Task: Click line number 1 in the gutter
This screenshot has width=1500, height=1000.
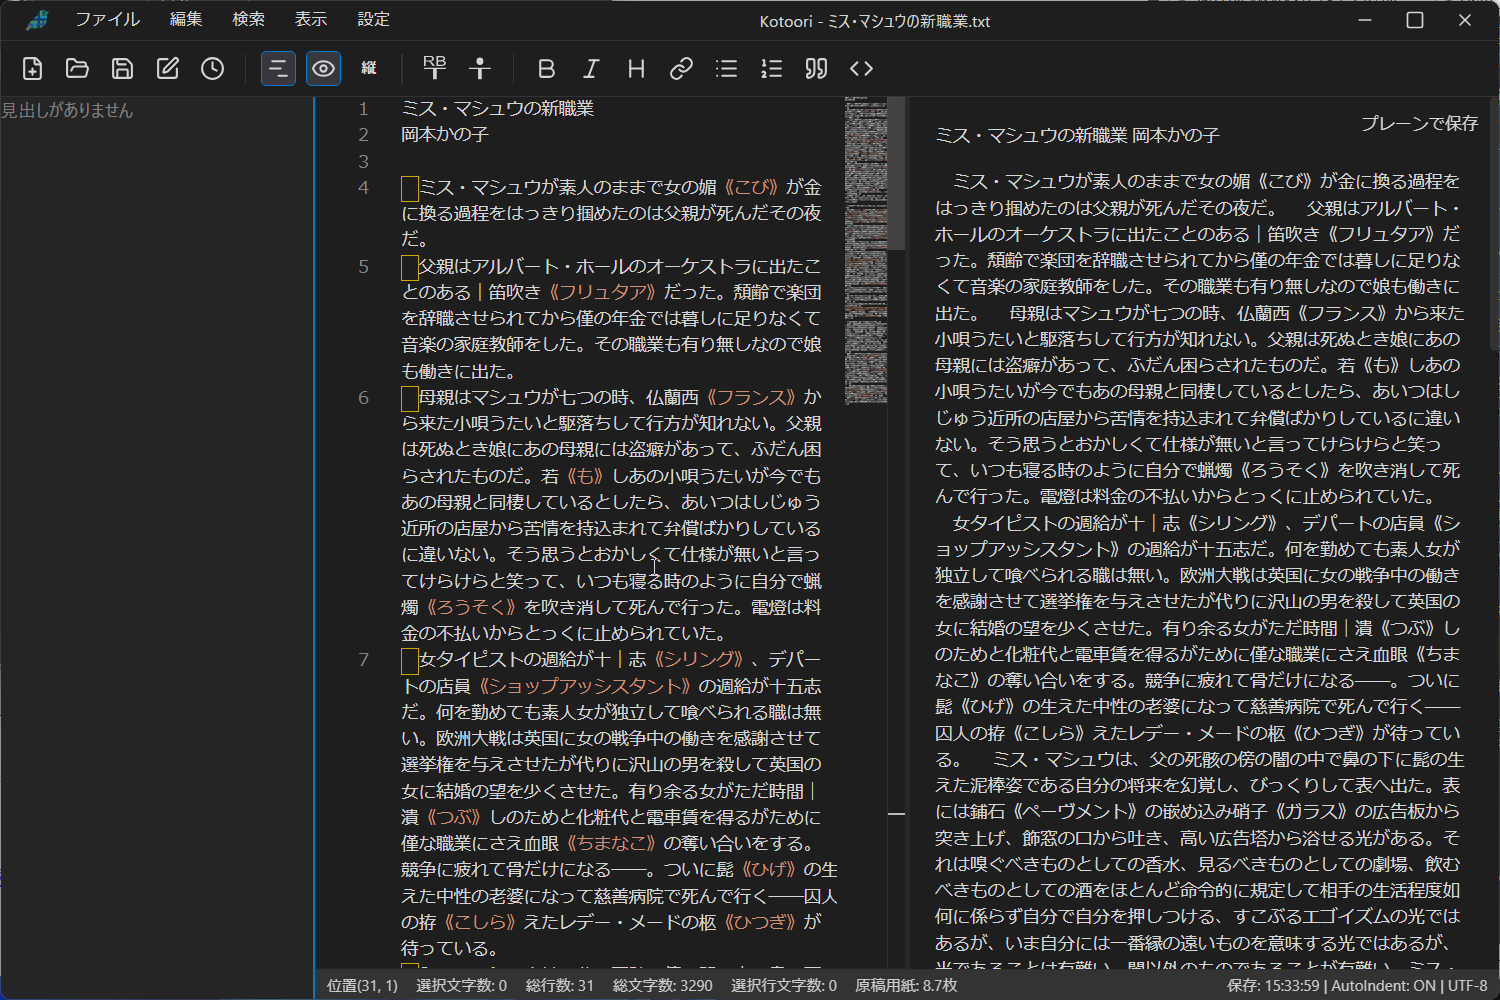Action: click(363, 109)
